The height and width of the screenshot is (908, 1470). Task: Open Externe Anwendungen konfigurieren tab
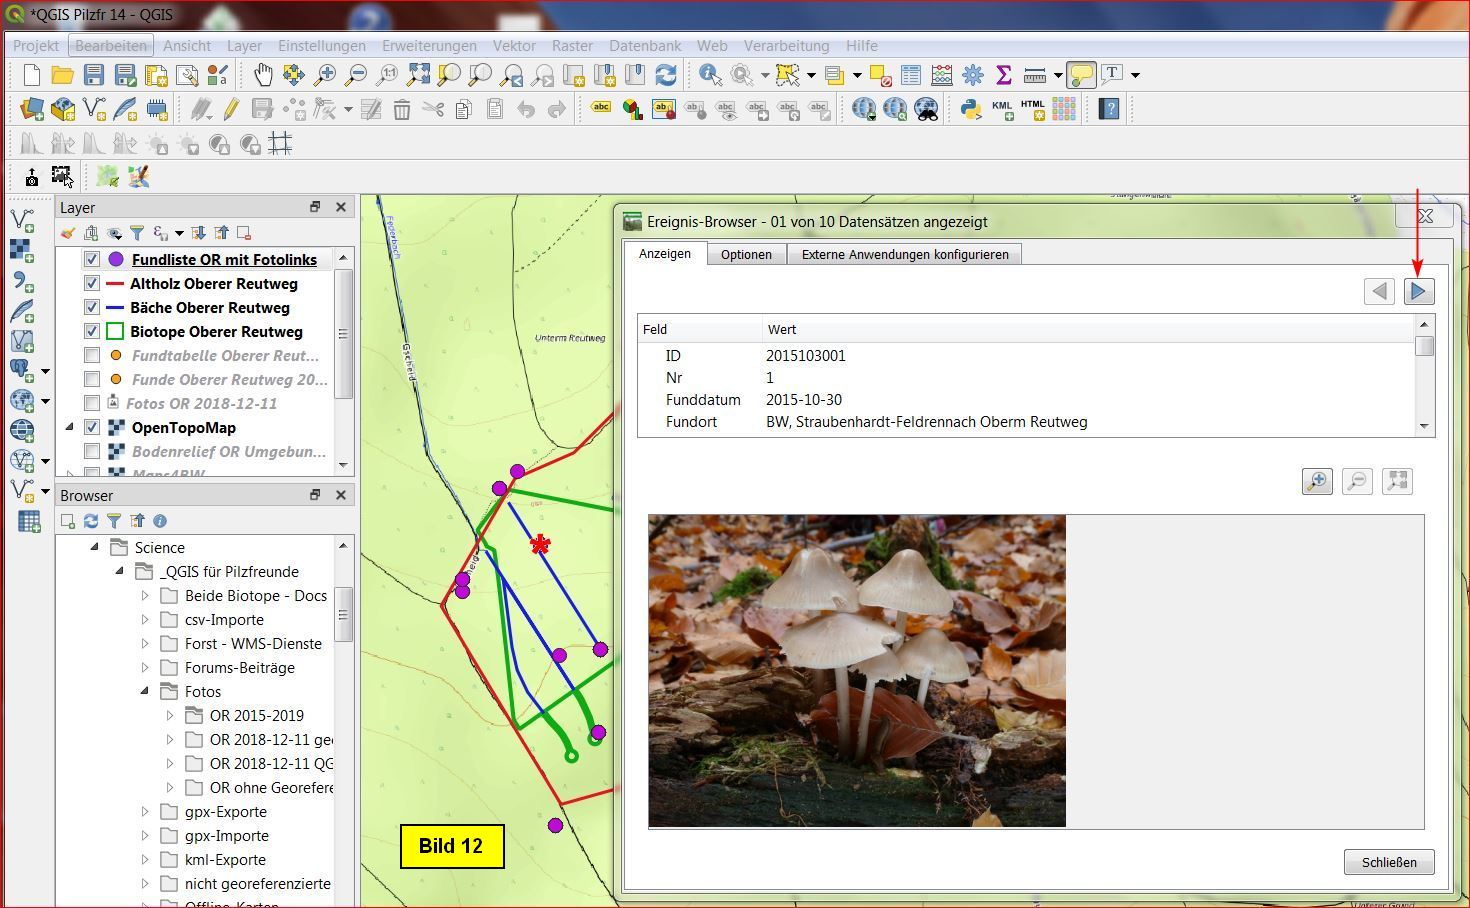coord(904,254)
